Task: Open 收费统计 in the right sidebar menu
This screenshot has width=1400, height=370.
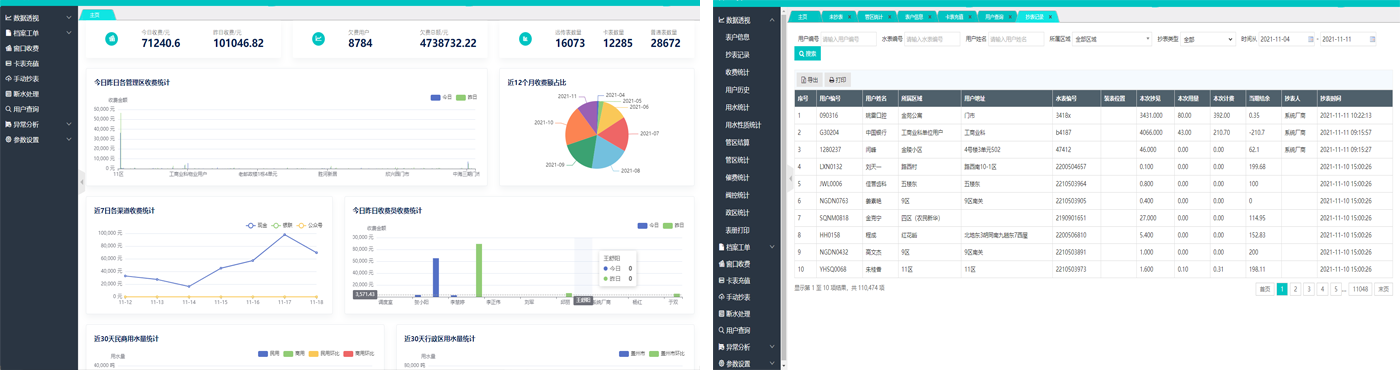Action: (x=738, y=72)
